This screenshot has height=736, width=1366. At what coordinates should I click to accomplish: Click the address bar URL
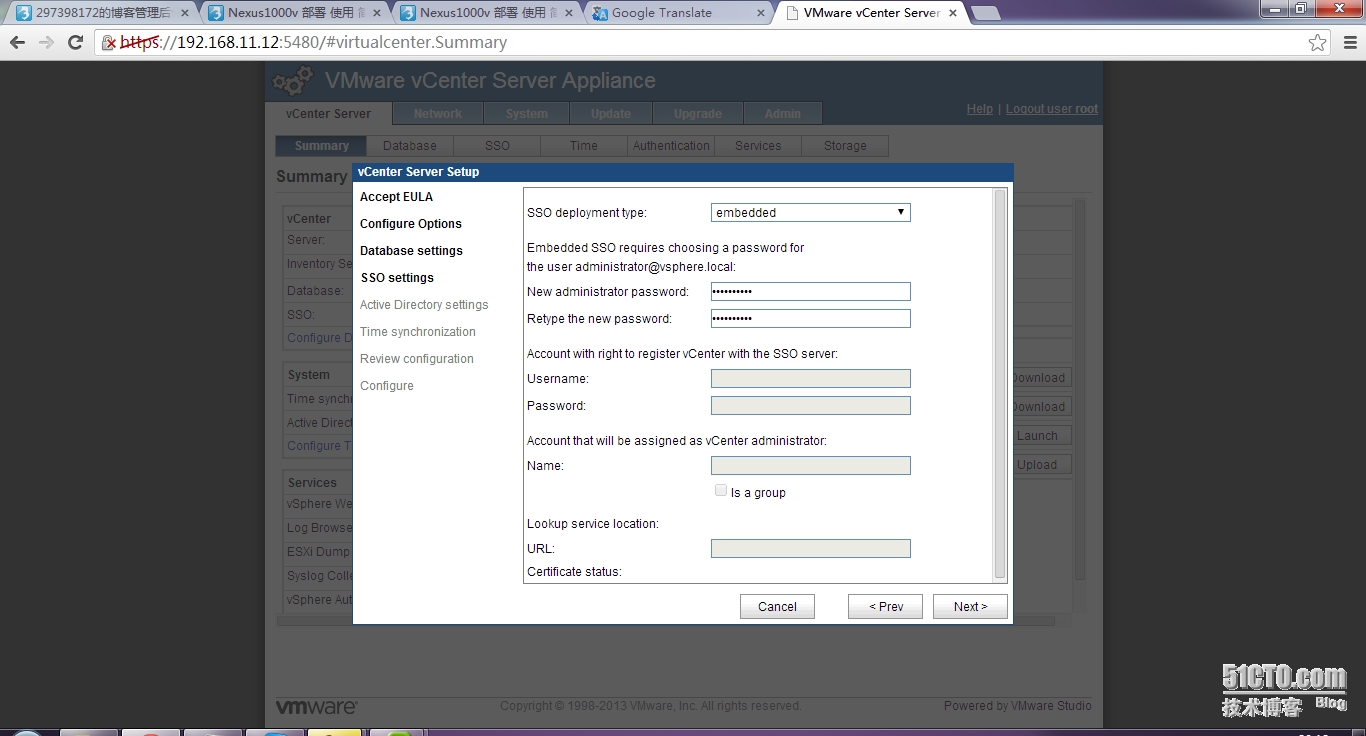click(x=315, y=42)
